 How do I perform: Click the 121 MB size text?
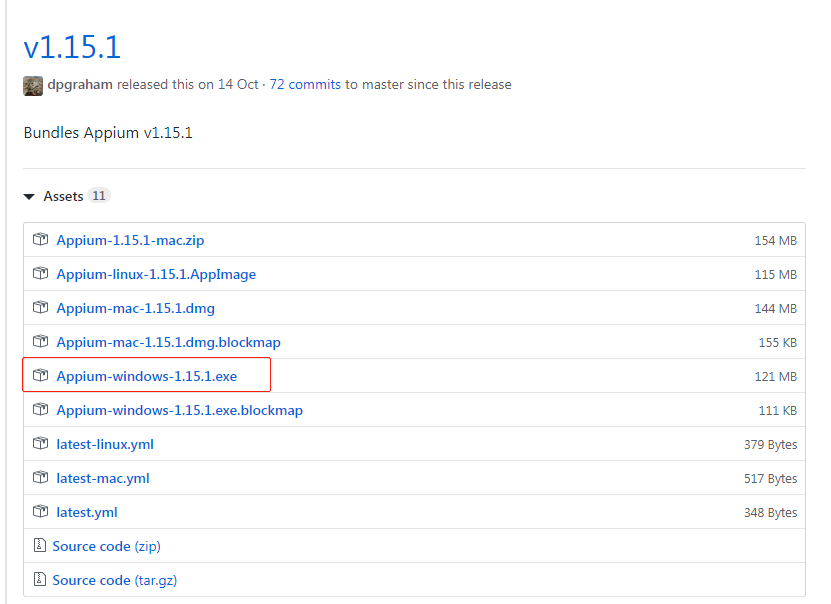775,377
